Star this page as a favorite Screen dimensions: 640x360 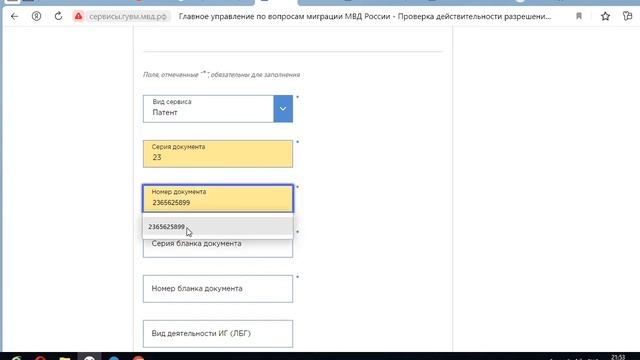(605, 16)
